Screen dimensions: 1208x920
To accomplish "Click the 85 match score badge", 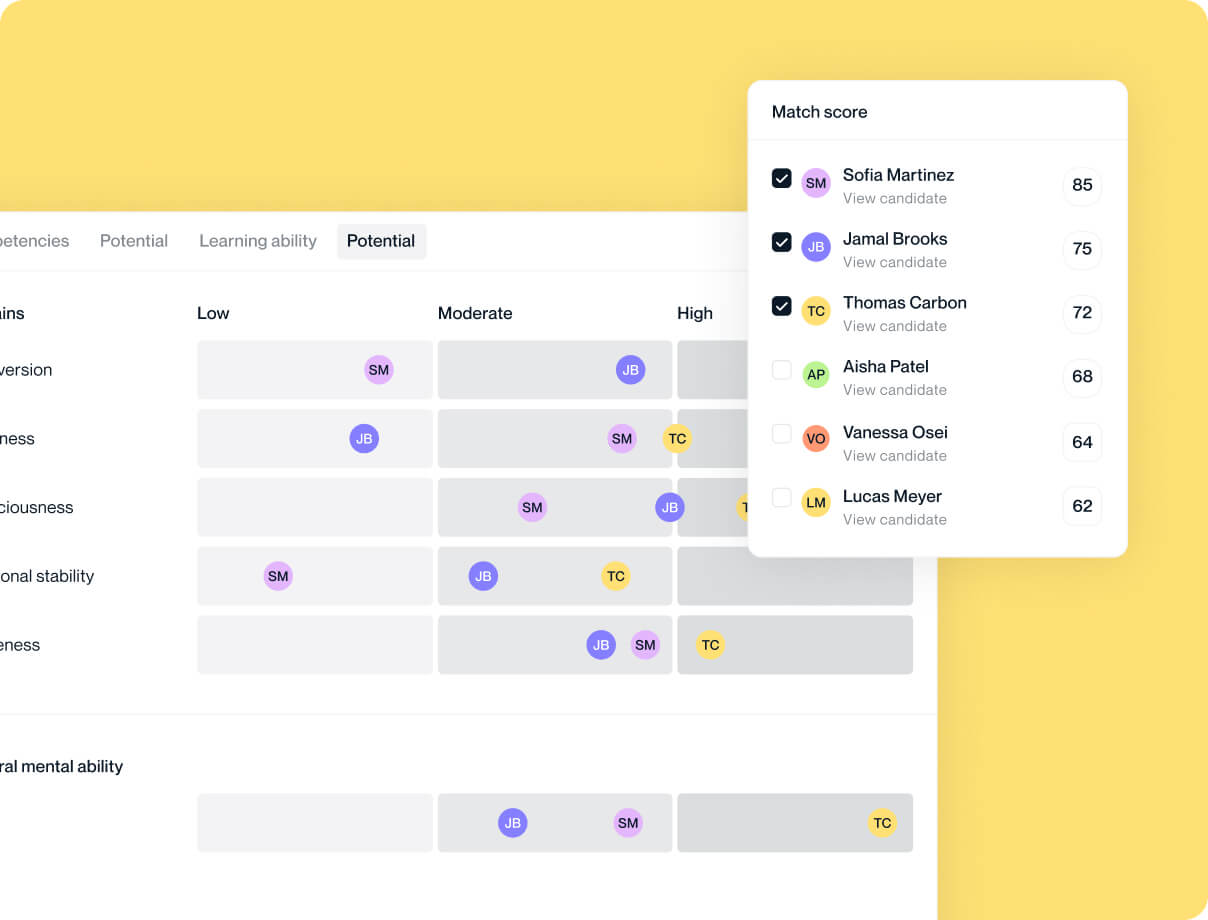I will 1082,185.
